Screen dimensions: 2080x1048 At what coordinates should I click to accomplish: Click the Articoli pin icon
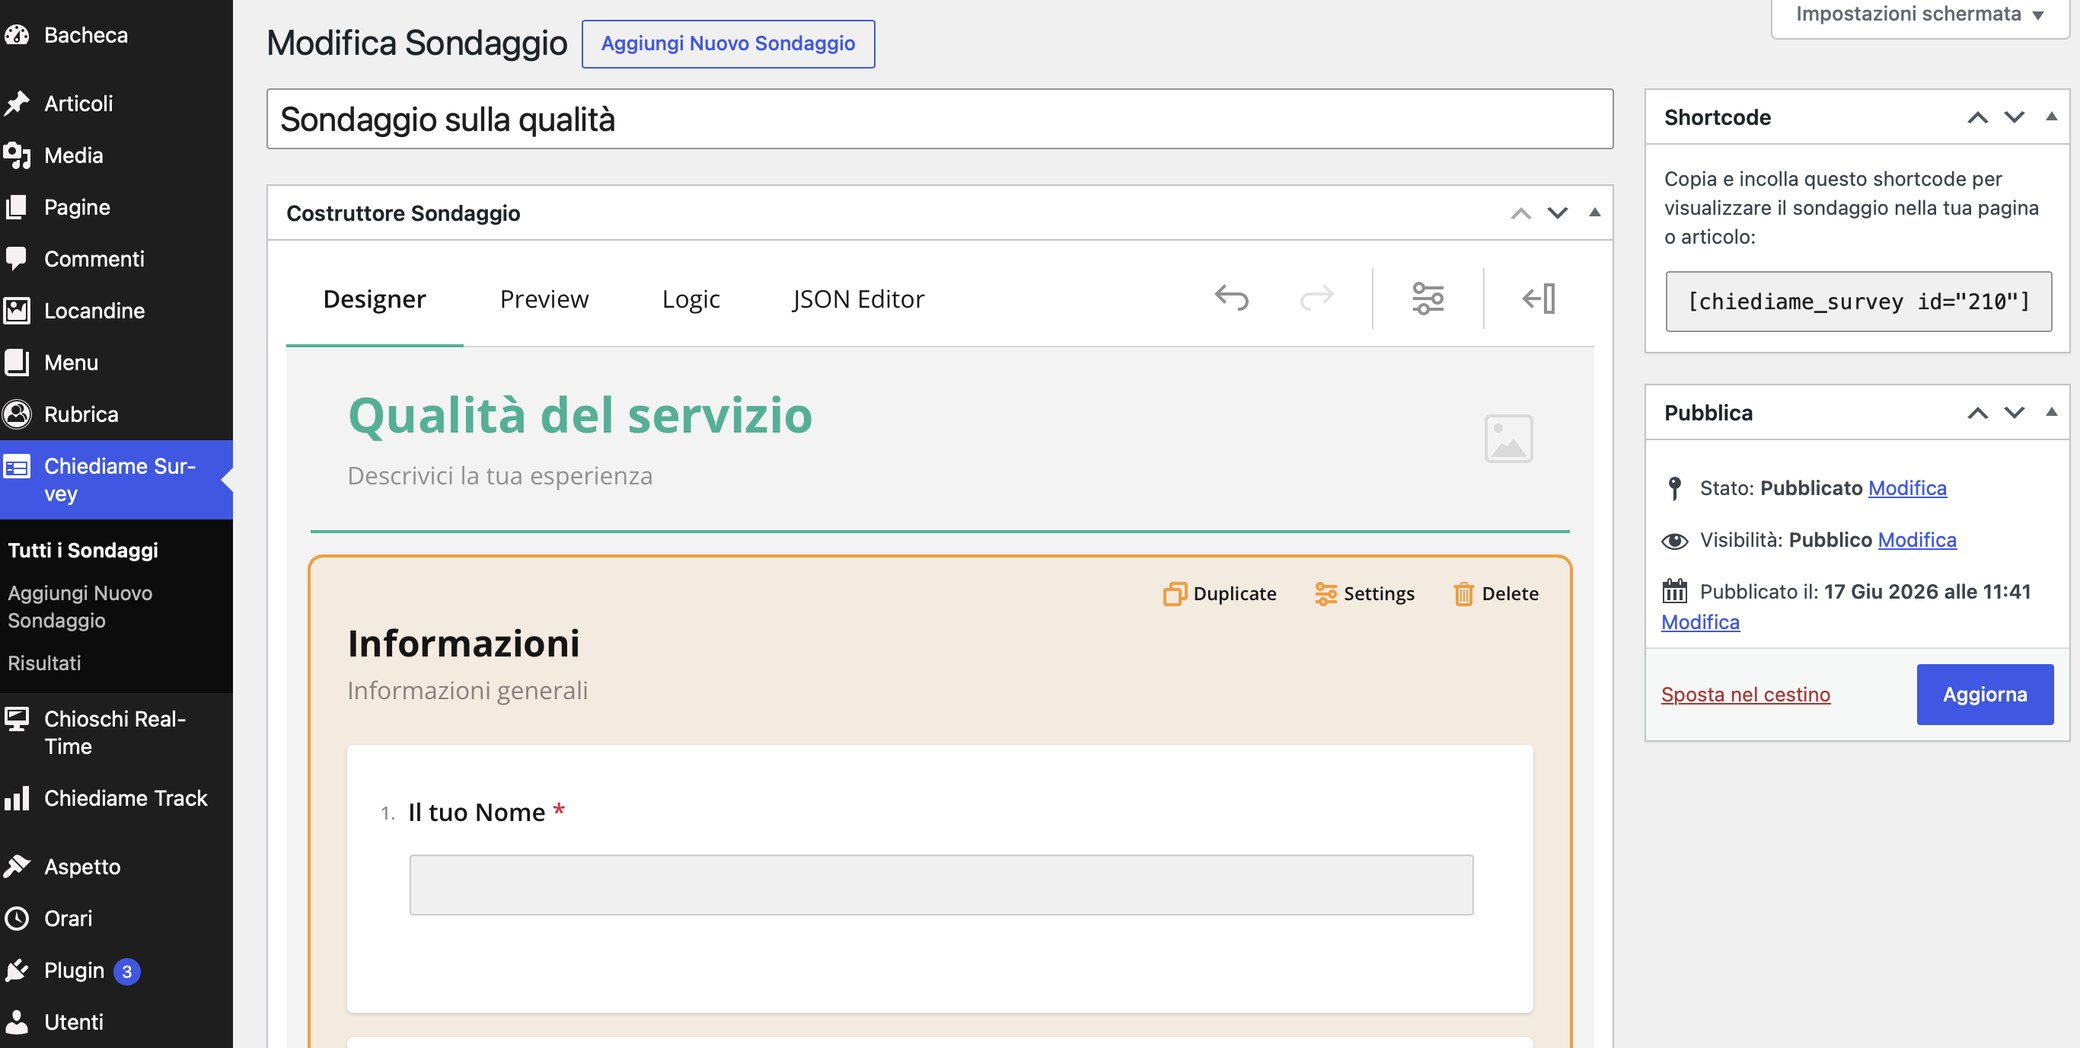(x=17, y=103)
